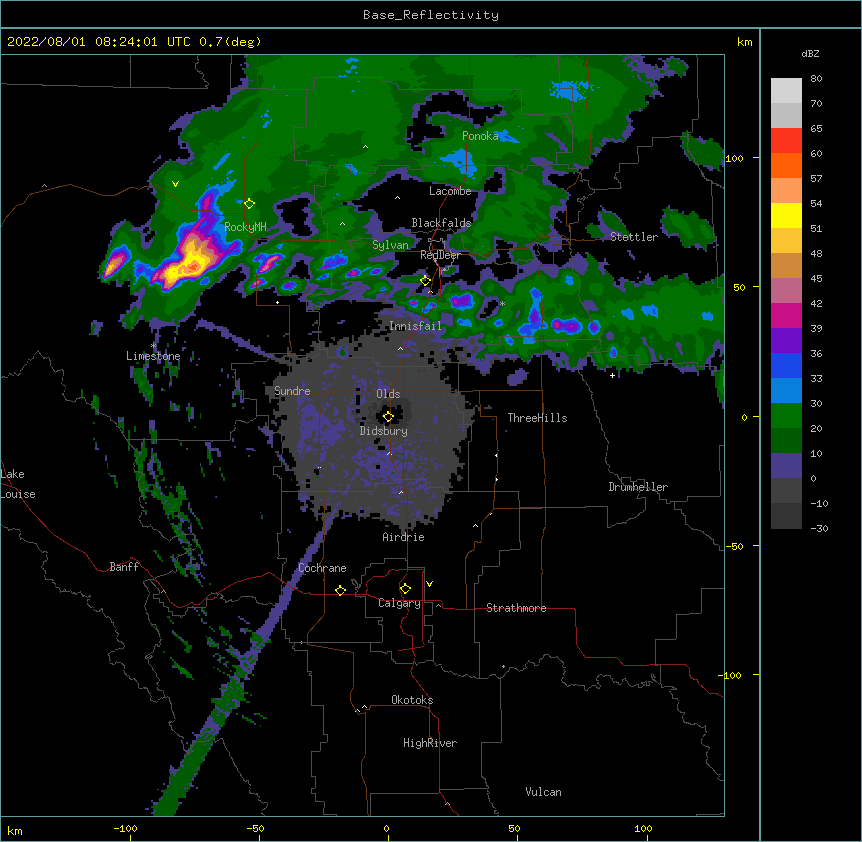Click the yellow v marker northwest of RockyMH
This screenshot has height=842, width=862.
175,184
